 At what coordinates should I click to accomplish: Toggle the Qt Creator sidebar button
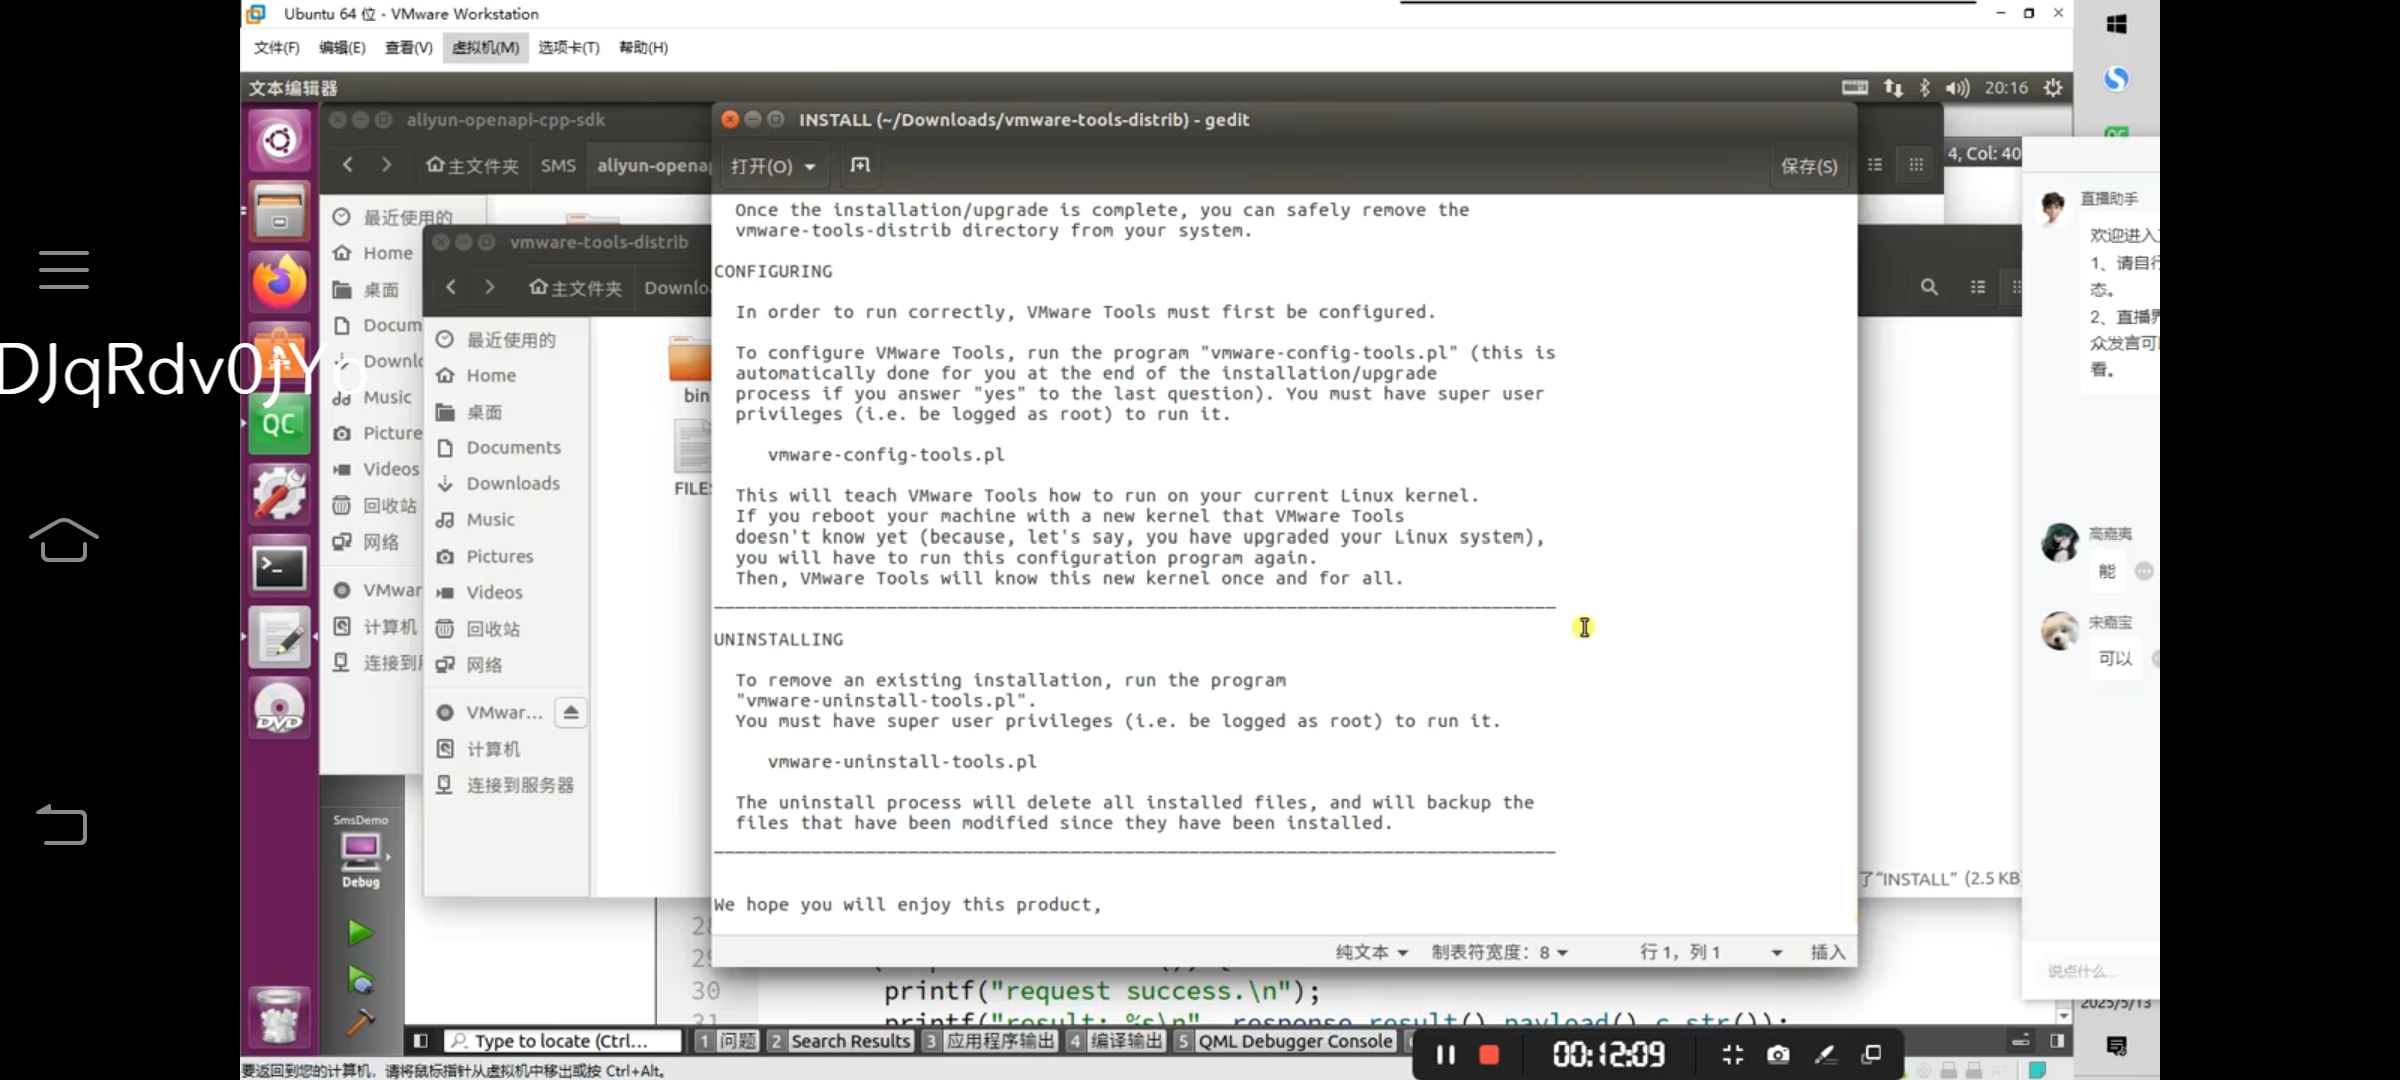pyautogui.click(x=421, y=1041)
